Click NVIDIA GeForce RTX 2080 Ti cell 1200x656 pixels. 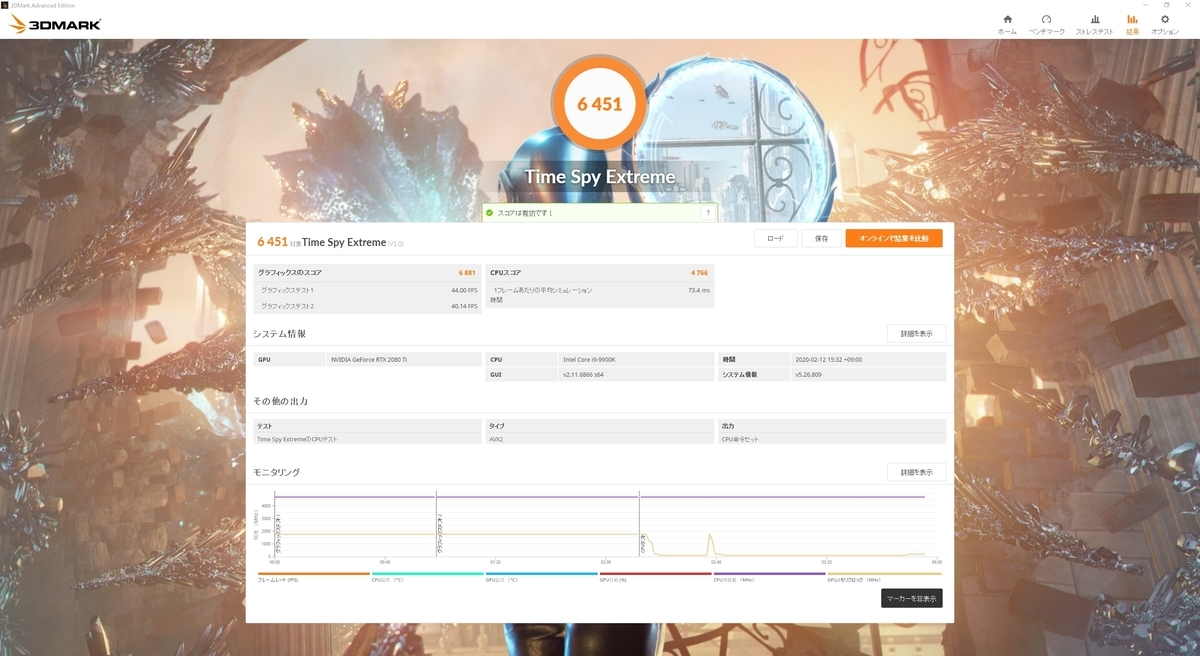coord(404,359)
